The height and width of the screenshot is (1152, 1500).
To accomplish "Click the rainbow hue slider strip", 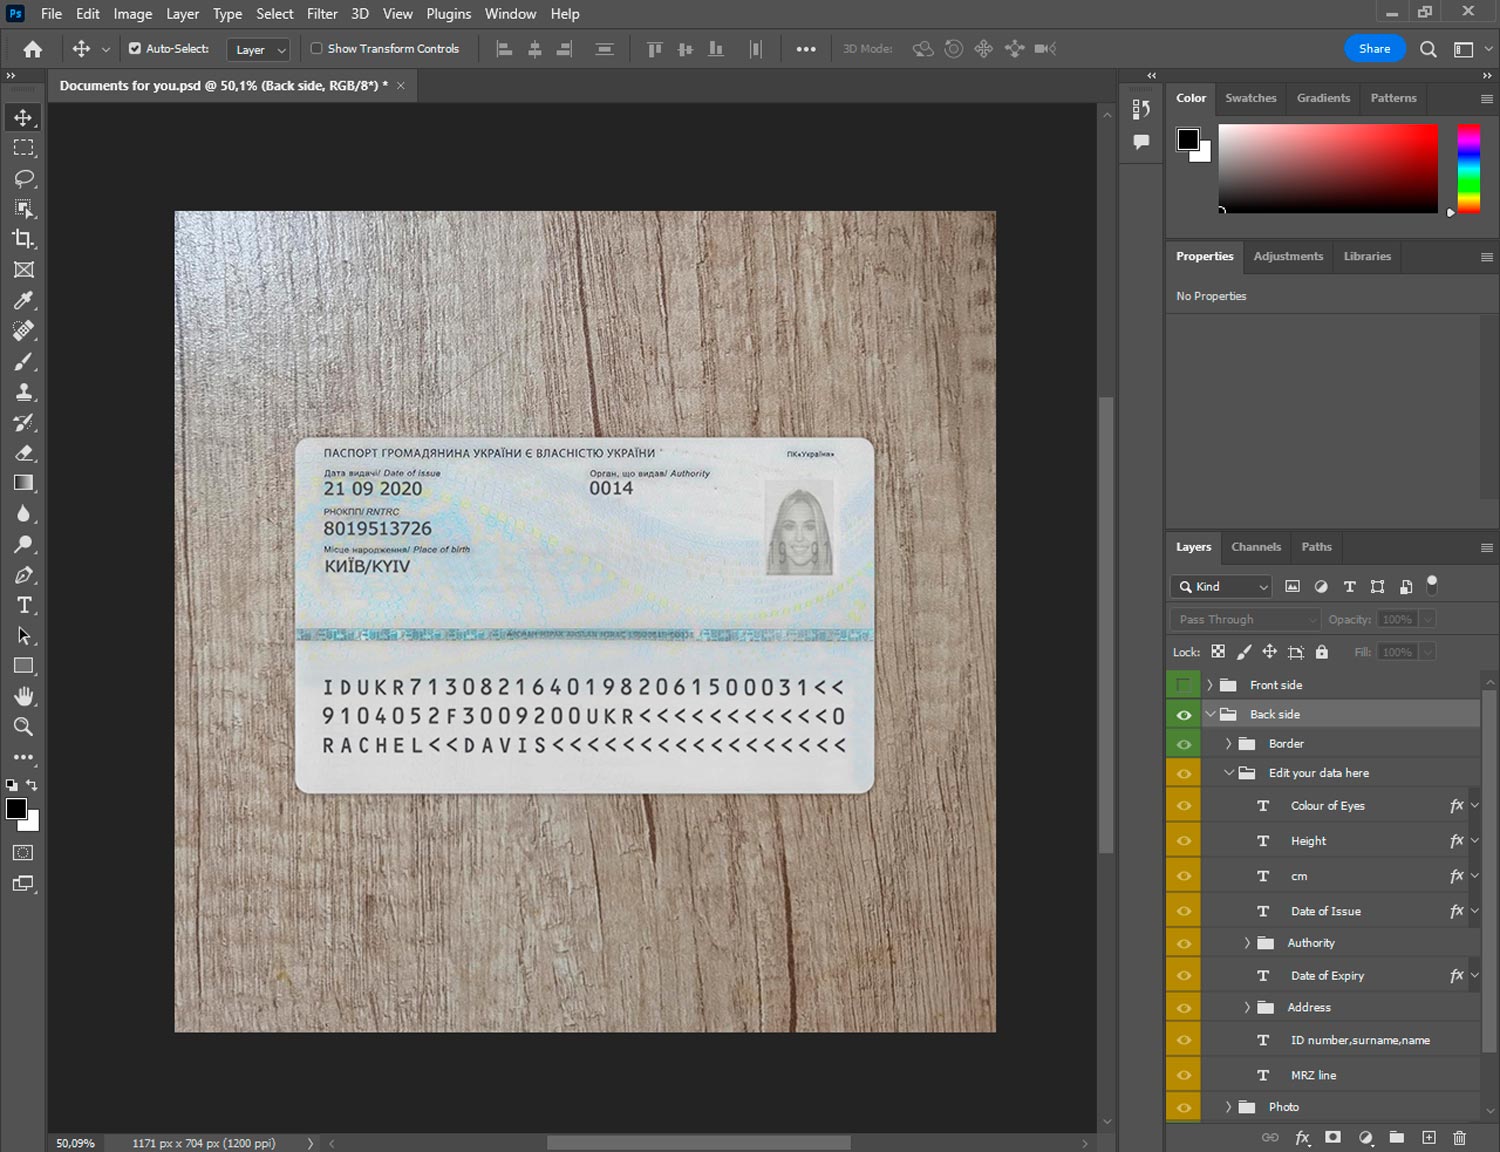I will [x=1467, y=168].
